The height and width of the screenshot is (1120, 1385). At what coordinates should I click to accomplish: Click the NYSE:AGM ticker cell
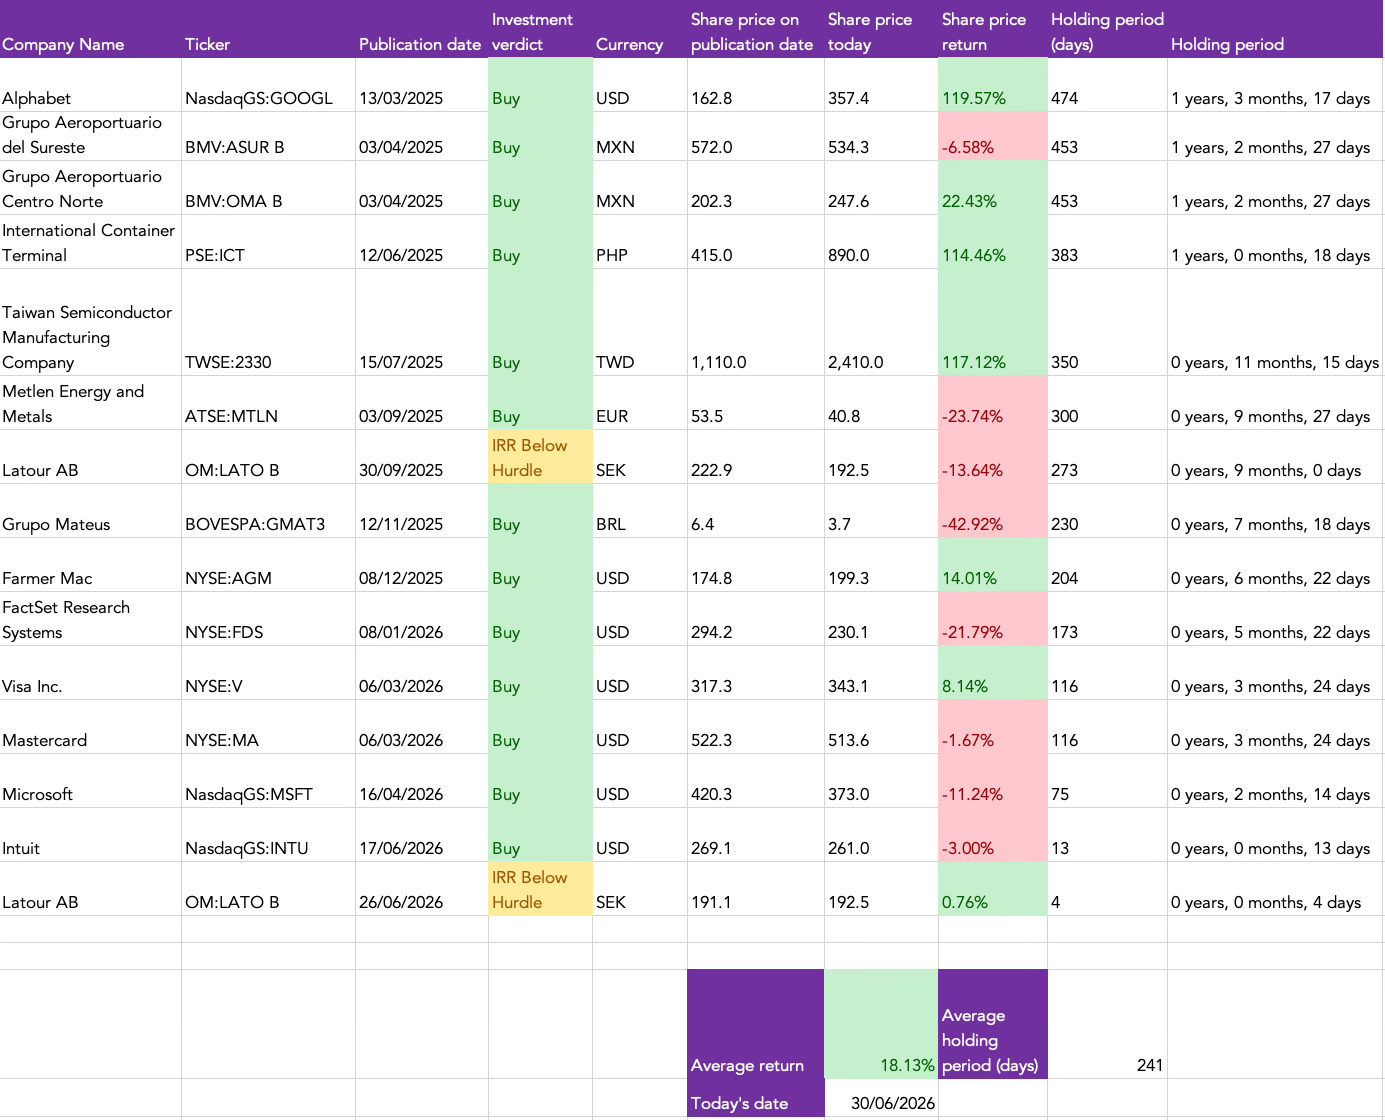point(268,565)
